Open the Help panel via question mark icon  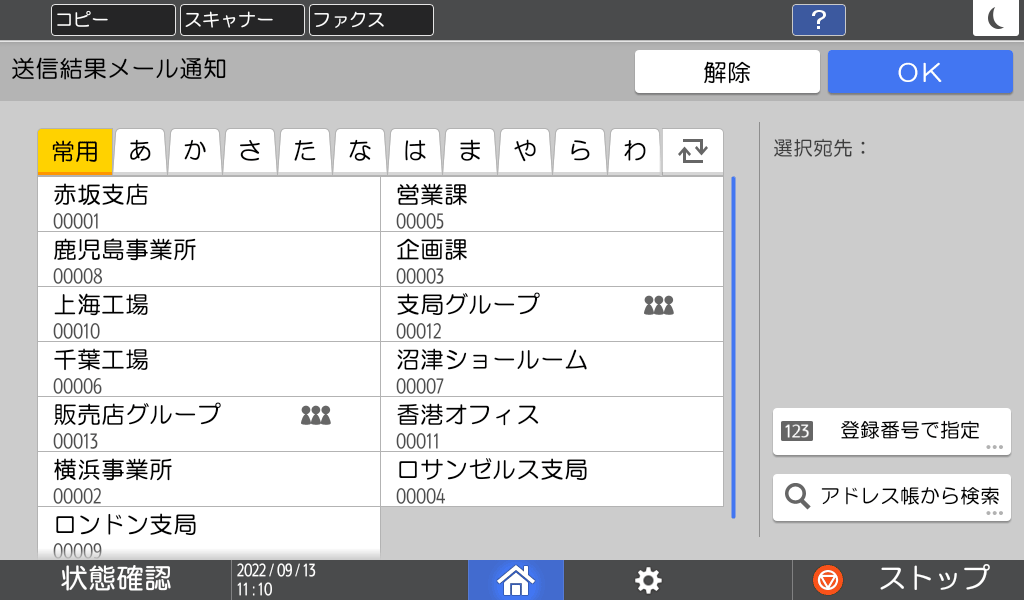pos(818,20)
